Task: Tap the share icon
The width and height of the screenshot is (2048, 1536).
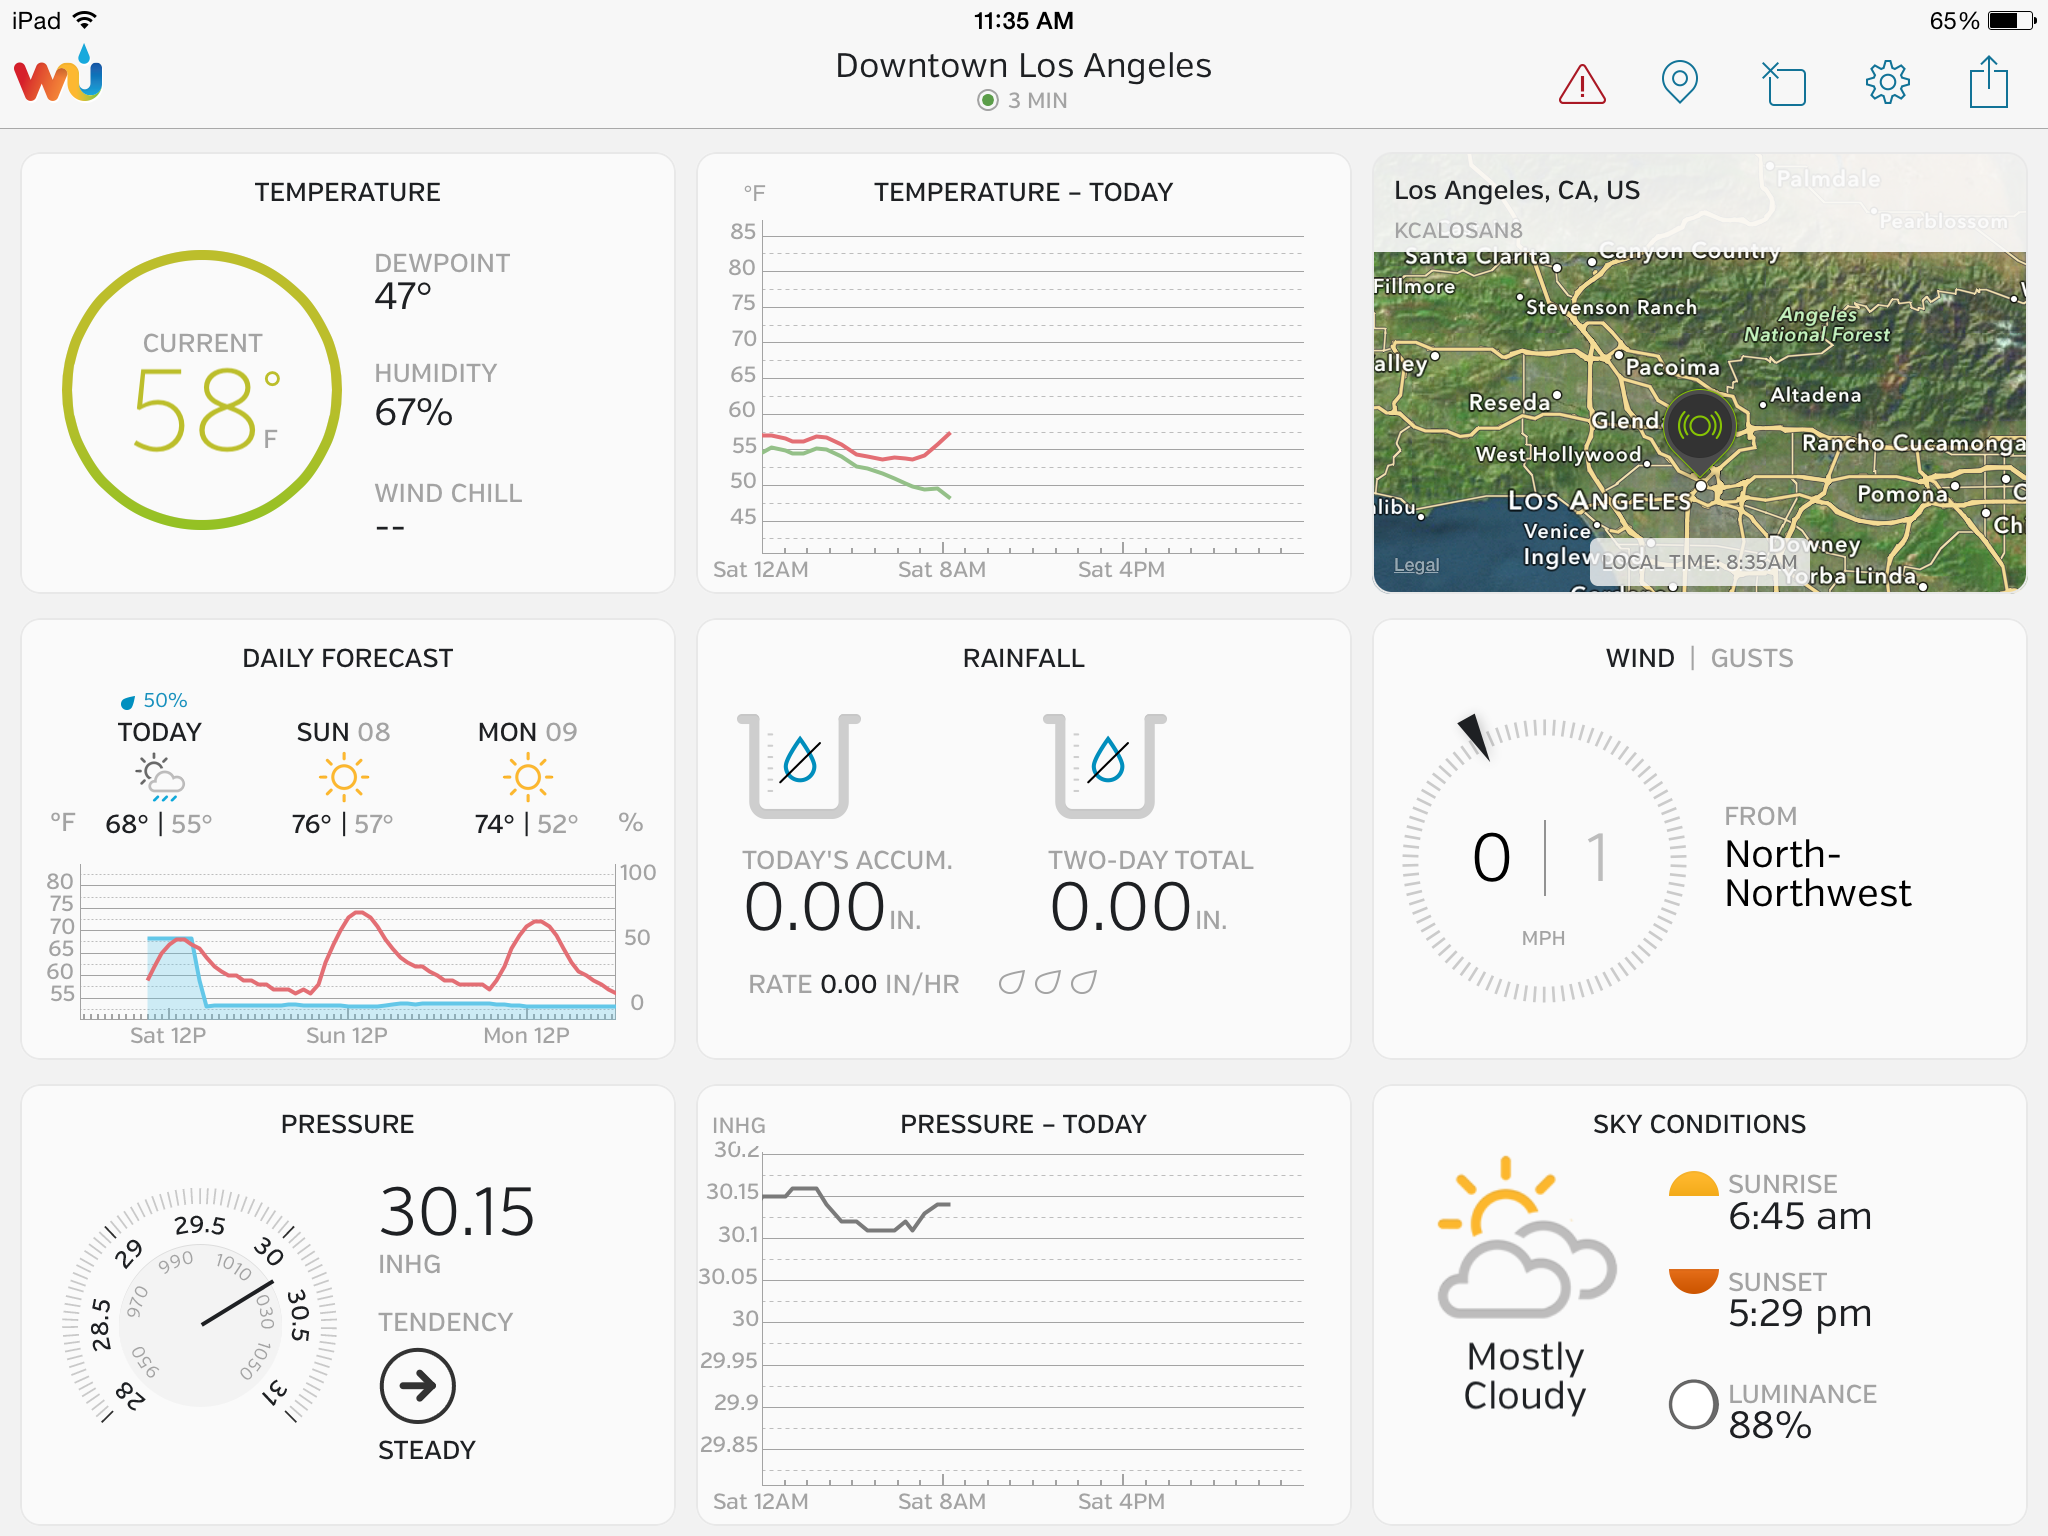Action: [1988, 82]
